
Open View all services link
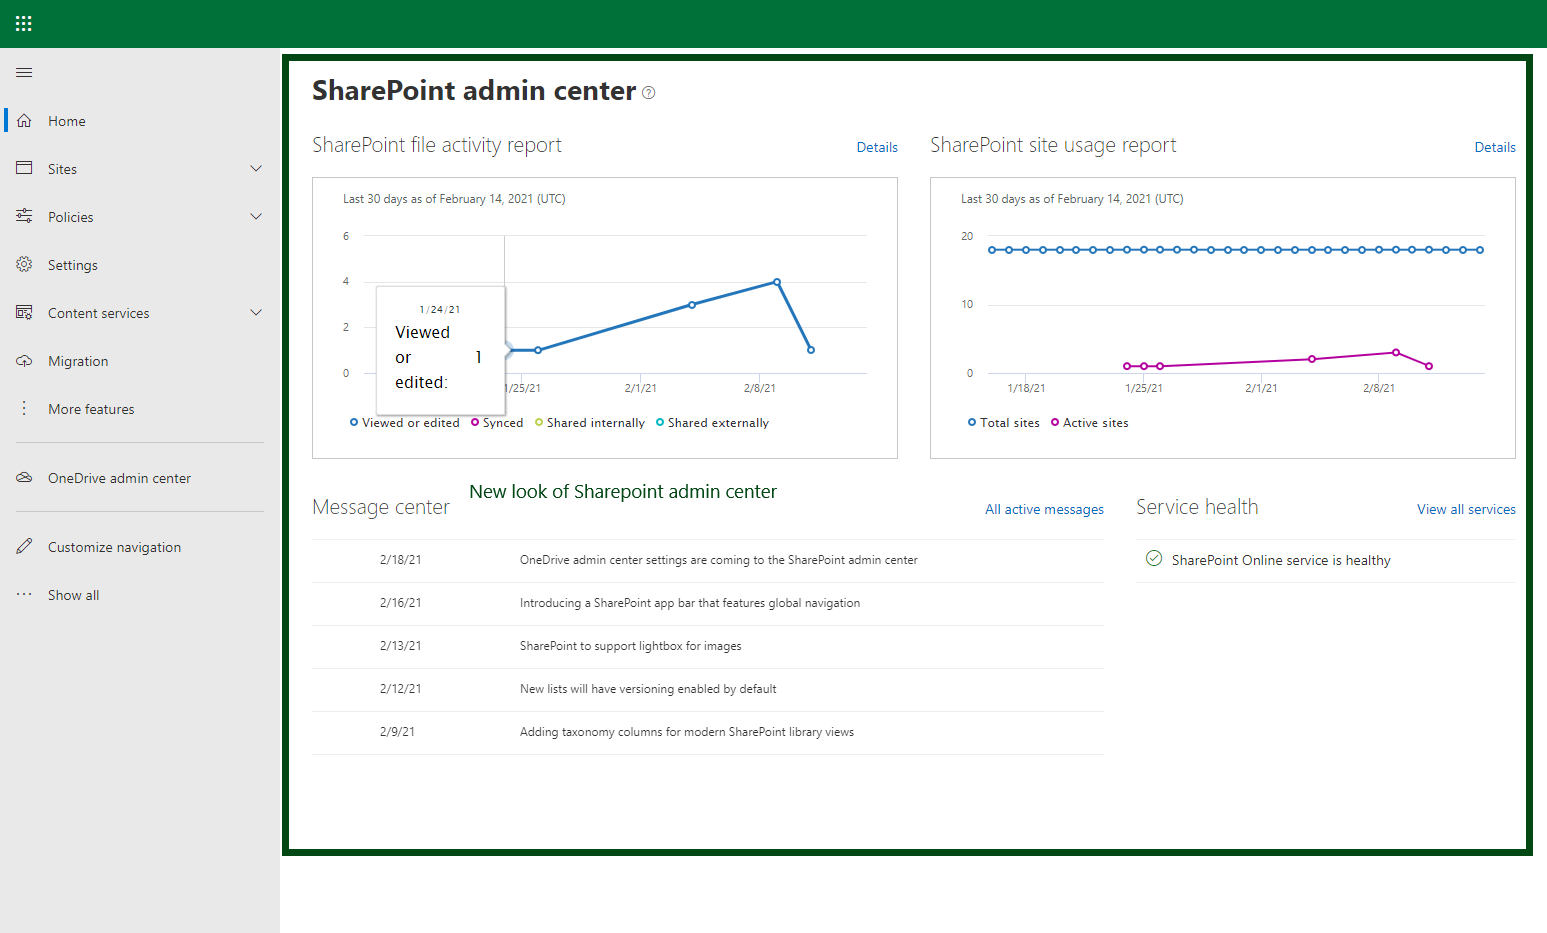pos(1466,509)
